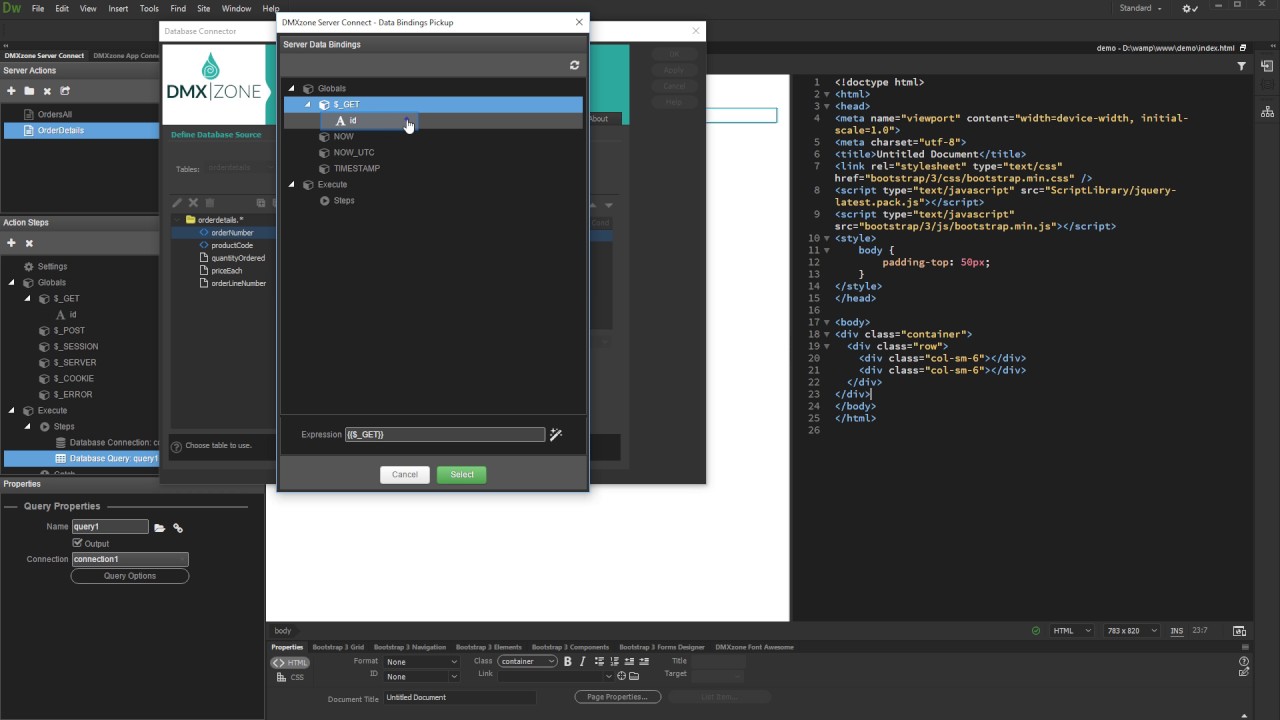Viewport: 1280px width, 720px height.
Task: Click the query Name input field
Action: point(110,527)
